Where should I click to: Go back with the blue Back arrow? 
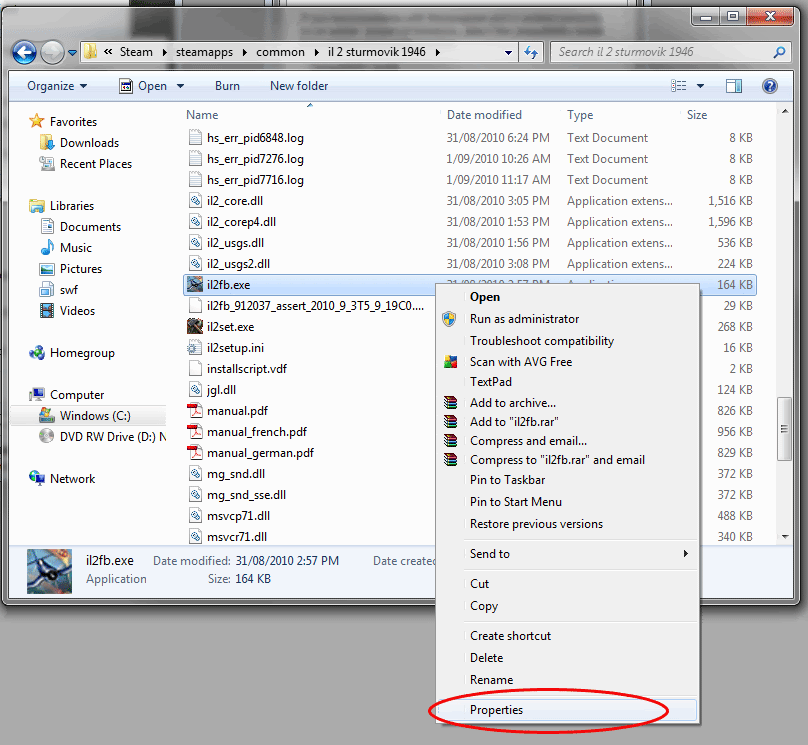pyautogui.click(x=24, y=53)
